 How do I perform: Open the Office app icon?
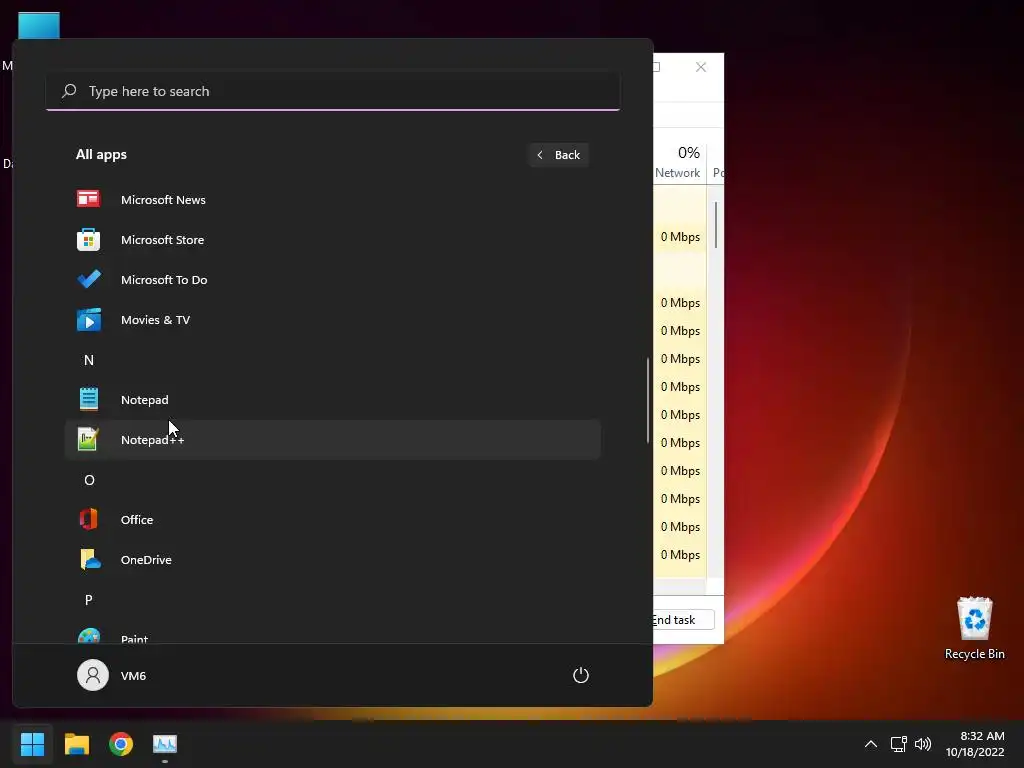click(89, 519)
